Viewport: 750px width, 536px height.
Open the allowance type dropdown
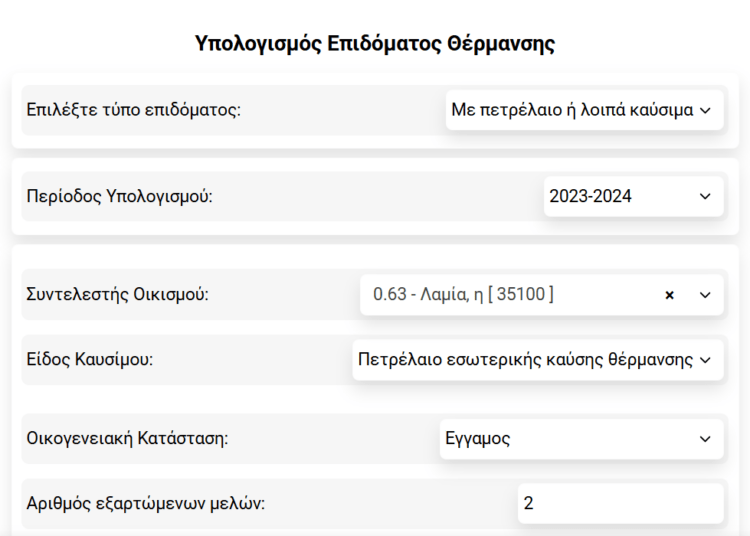point(583,110)
